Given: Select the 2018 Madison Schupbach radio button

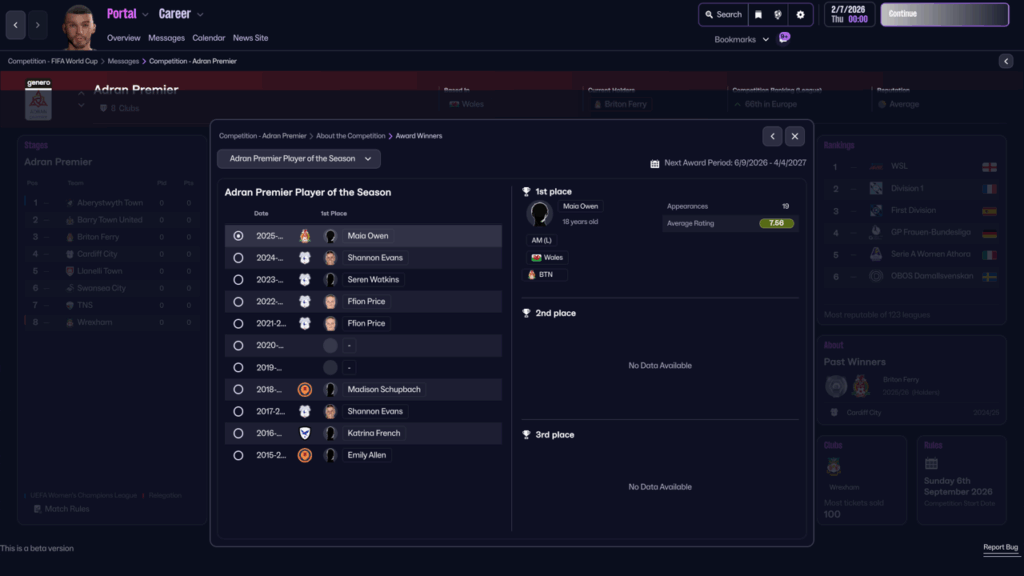Looking at the screenshot, I should click(238, 389).
